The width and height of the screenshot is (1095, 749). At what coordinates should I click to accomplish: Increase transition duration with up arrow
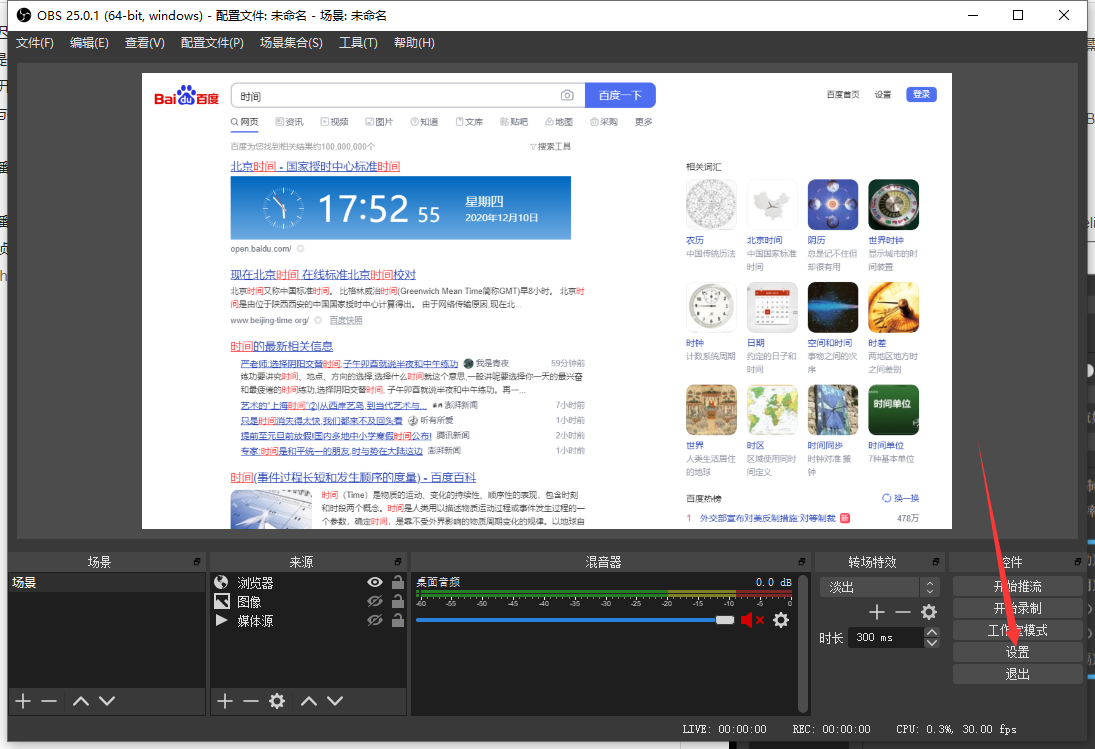pos(932,632)
